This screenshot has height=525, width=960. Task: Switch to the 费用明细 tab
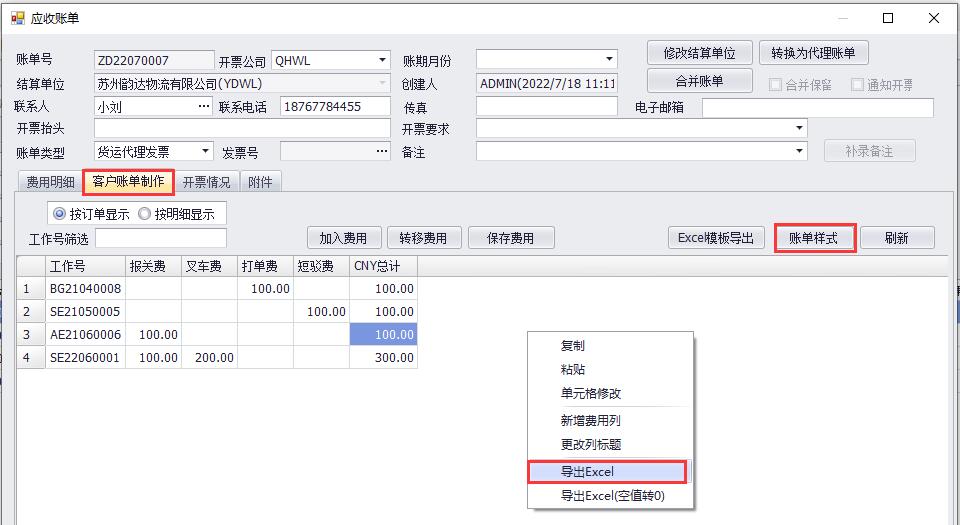pos(50,182)
